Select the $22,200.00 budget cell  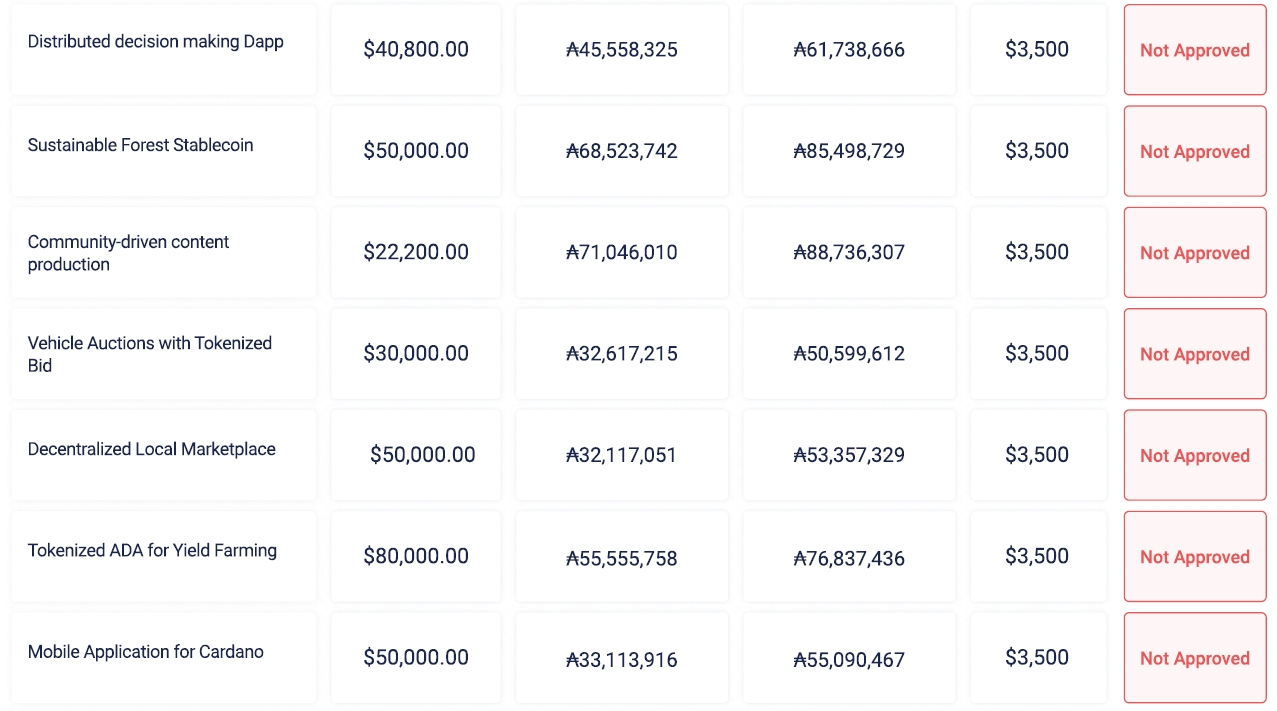click(x=416, y=253)
